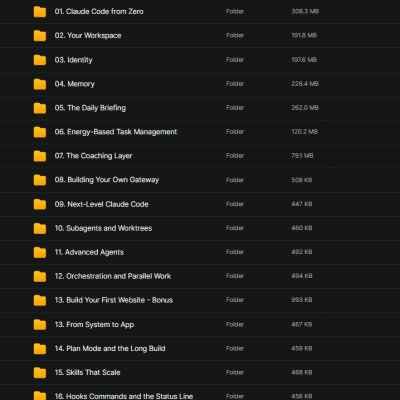Click folder icon beside 03. Identity
The height and width of the screenshot is (400, 400).
pyautogui.click(x=40, y=60)
